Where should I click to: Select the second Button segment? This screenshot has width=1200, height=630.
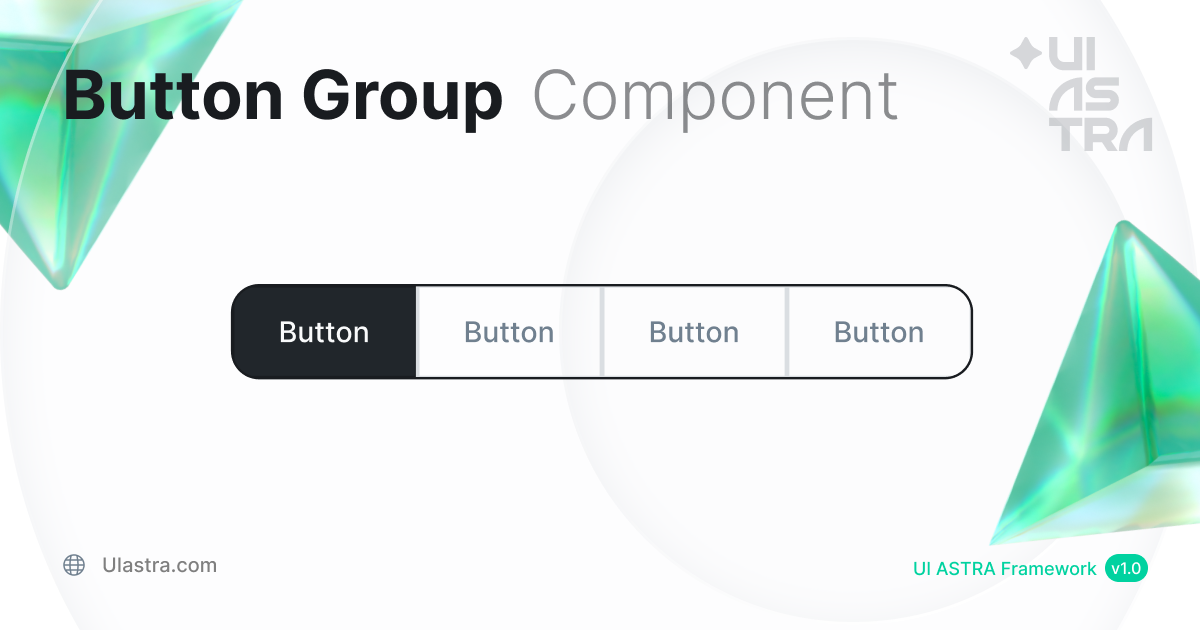(509, 332)
